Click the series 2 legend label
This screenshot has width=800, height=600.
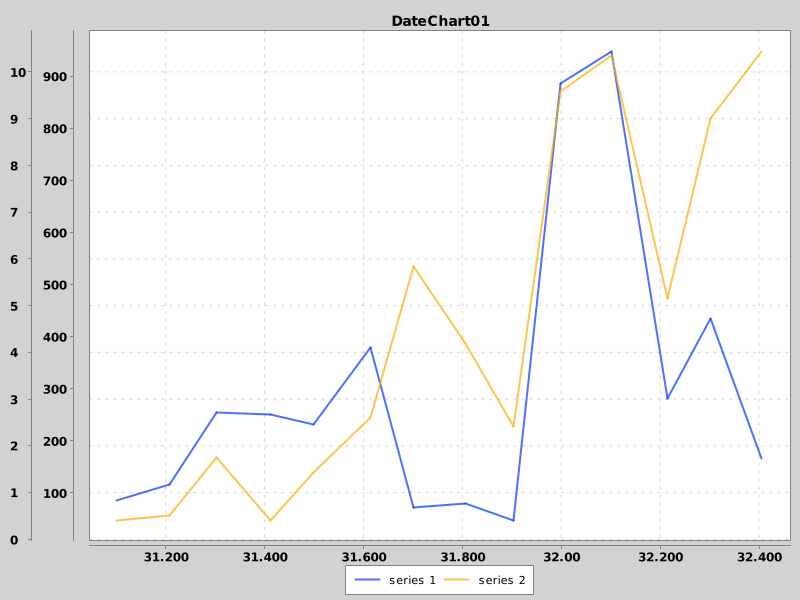click(502, 580)
